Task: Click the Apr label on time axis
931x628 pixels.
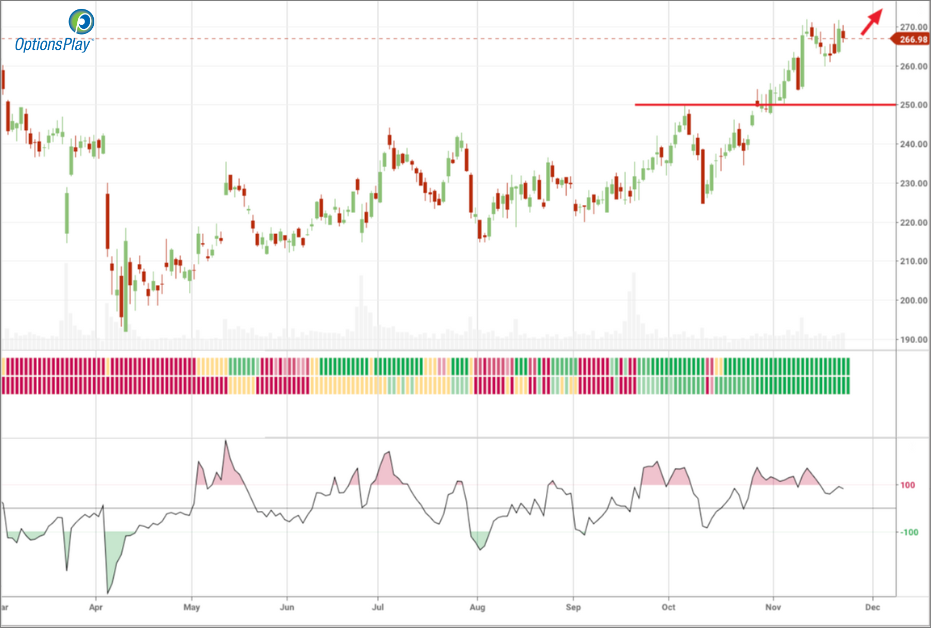Action: point(96,606)
